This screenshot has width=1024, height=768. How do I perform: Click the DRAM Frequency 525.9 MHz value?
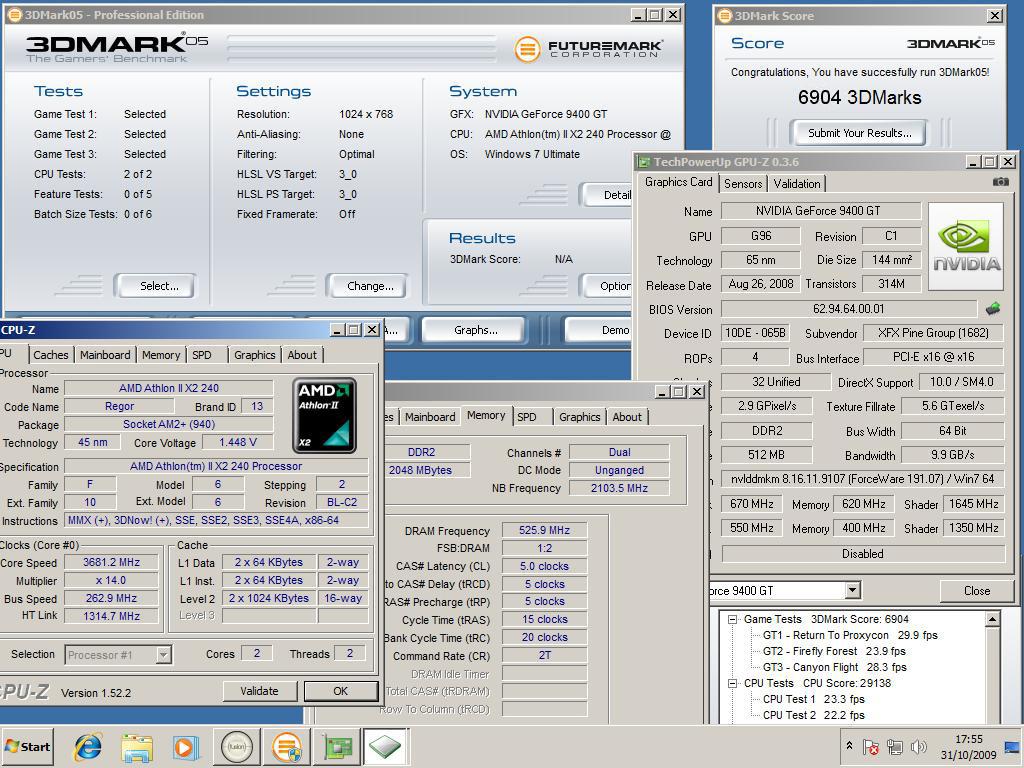pos(544,530)
